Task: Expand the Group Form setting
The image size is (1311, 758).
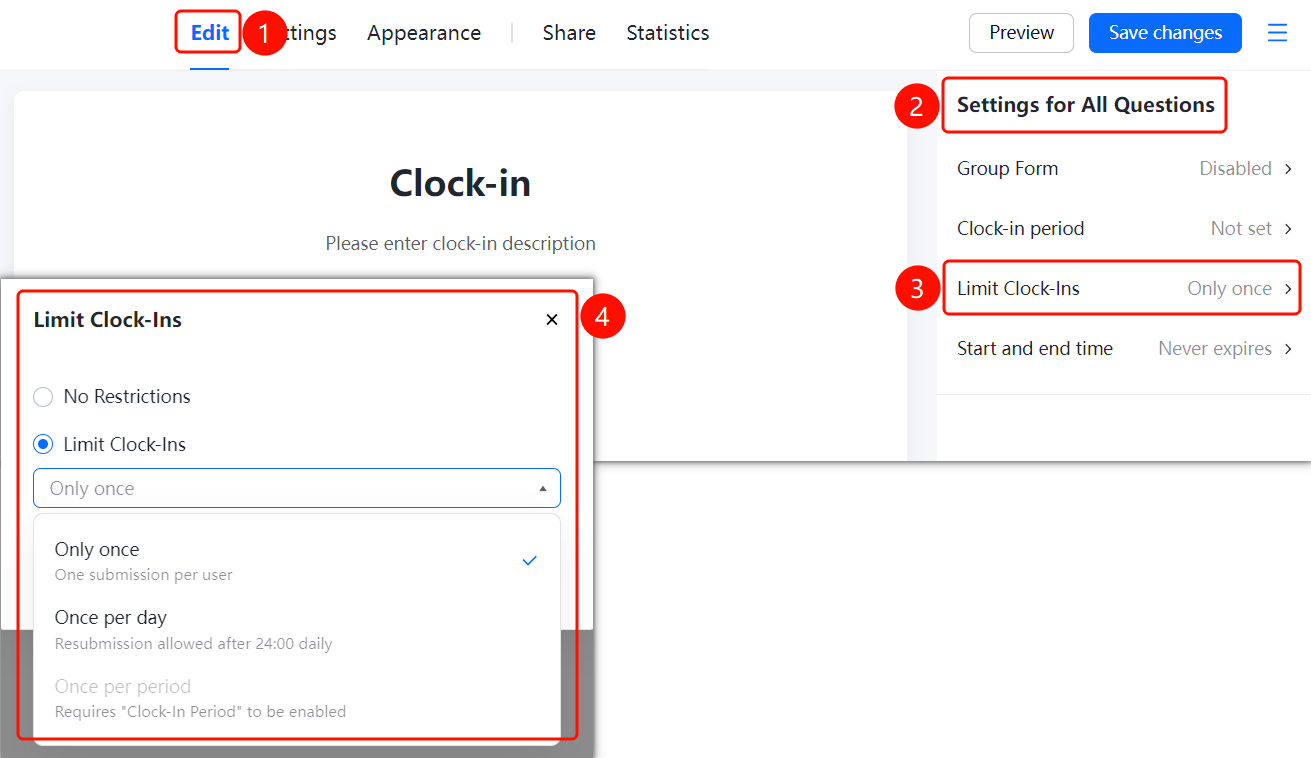Action: point(1124,169)
